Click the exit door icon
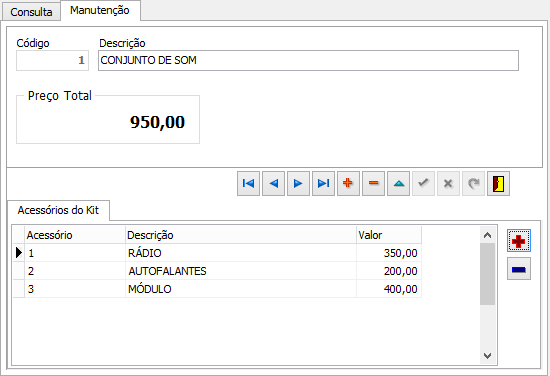Screen dimensions: 550x376 pyautogui.click(x=498, y=183)
